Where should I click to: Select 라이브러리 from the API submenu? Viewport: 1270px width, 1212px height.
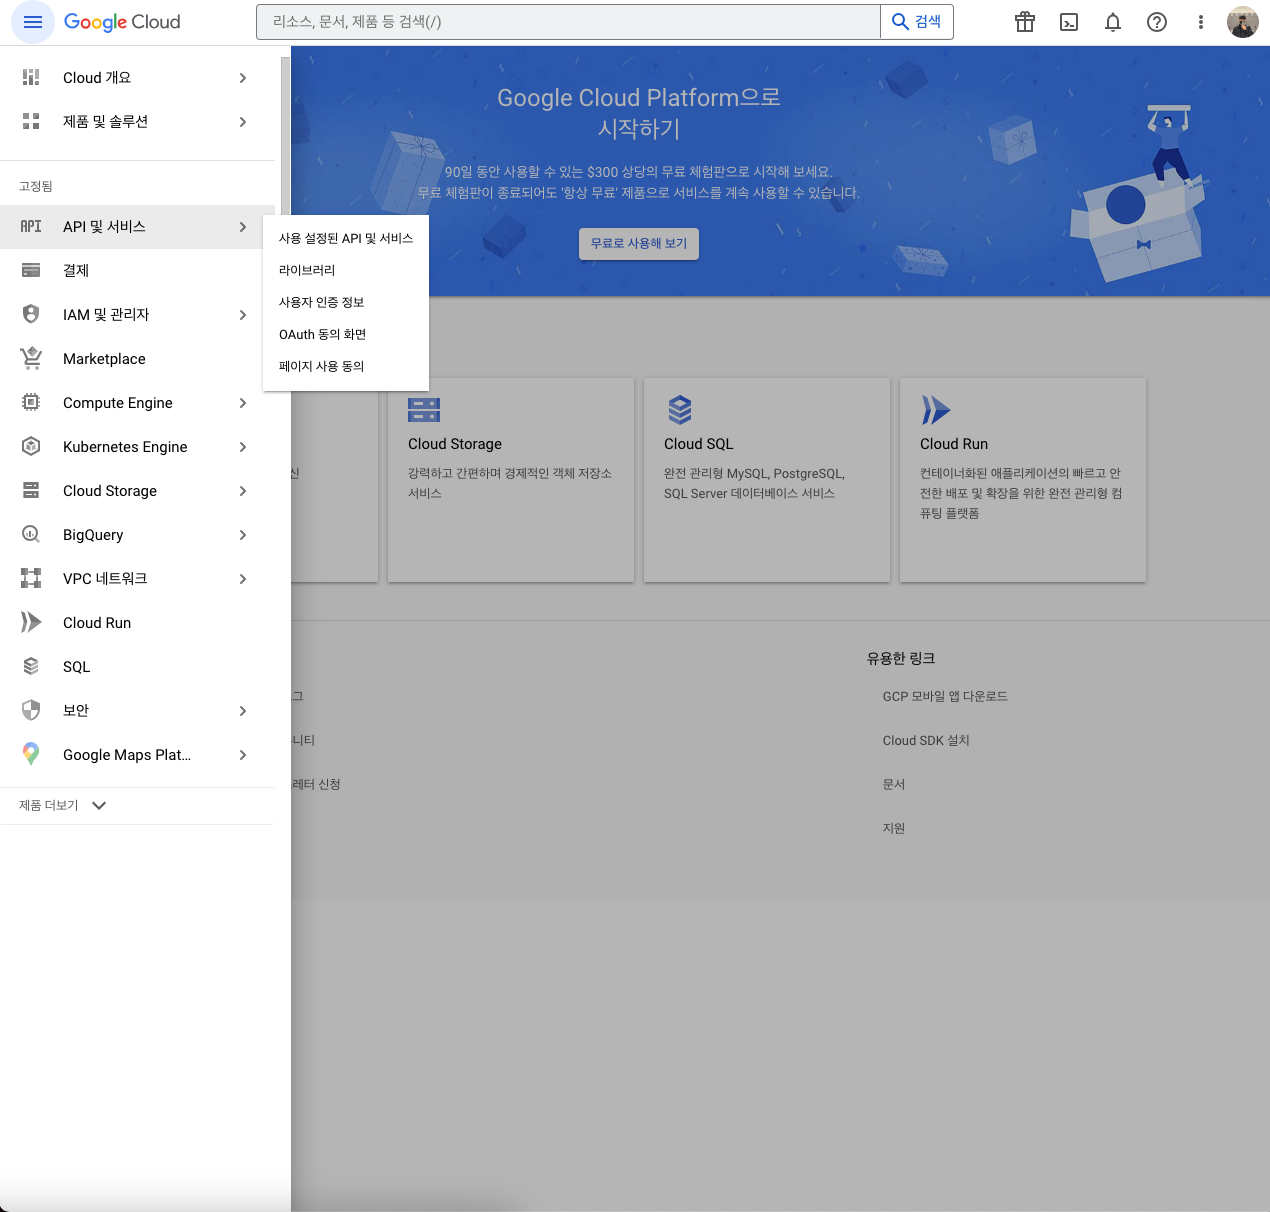pos(346,270)
